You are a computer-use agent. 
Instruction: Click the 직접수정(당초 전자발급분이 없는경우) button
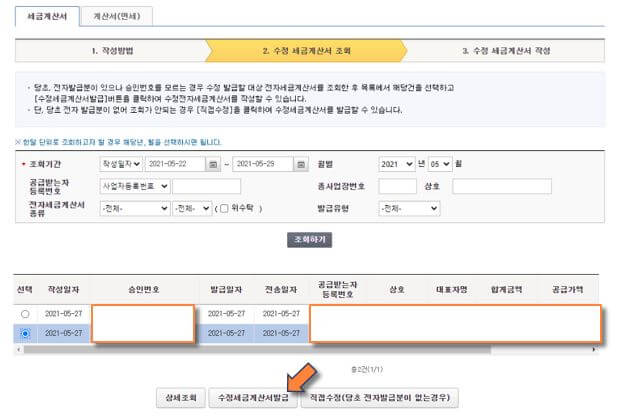380,398
